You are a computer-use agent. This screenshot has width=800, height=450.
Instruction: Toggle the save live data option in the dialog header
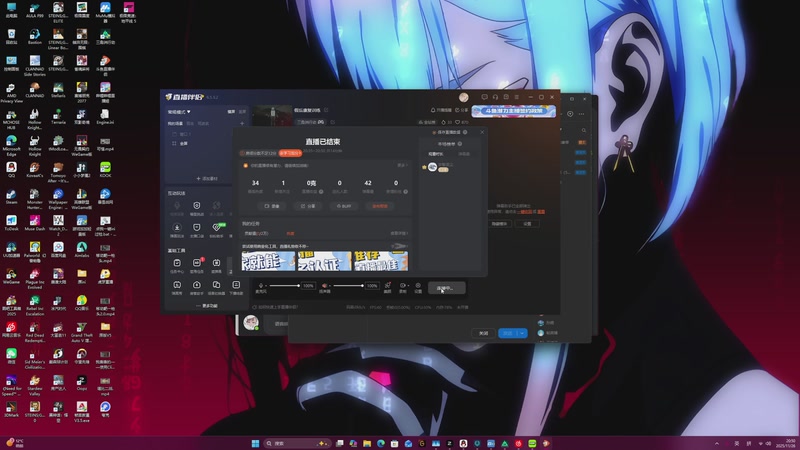coord(449,132)
